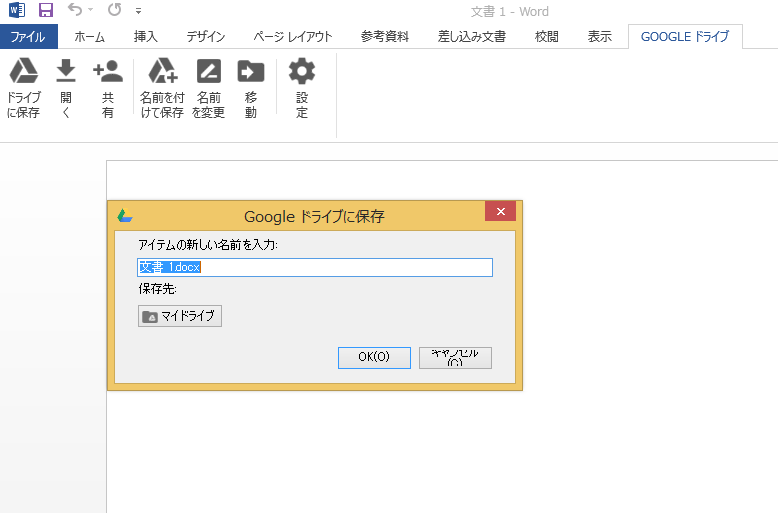Screen dimensions: 778x513
Task: Switch to the 挿入 (Insert) tab
Action: point(145,37)
